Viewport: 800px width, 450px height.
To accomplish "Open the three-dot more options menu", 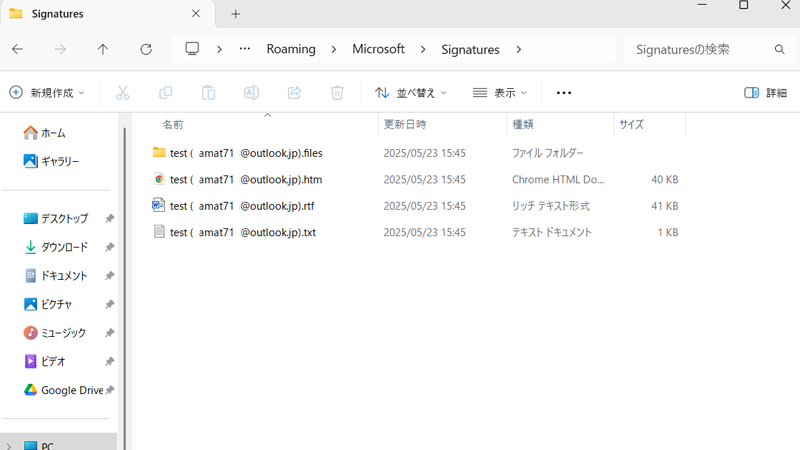I will tap(564, 93).
